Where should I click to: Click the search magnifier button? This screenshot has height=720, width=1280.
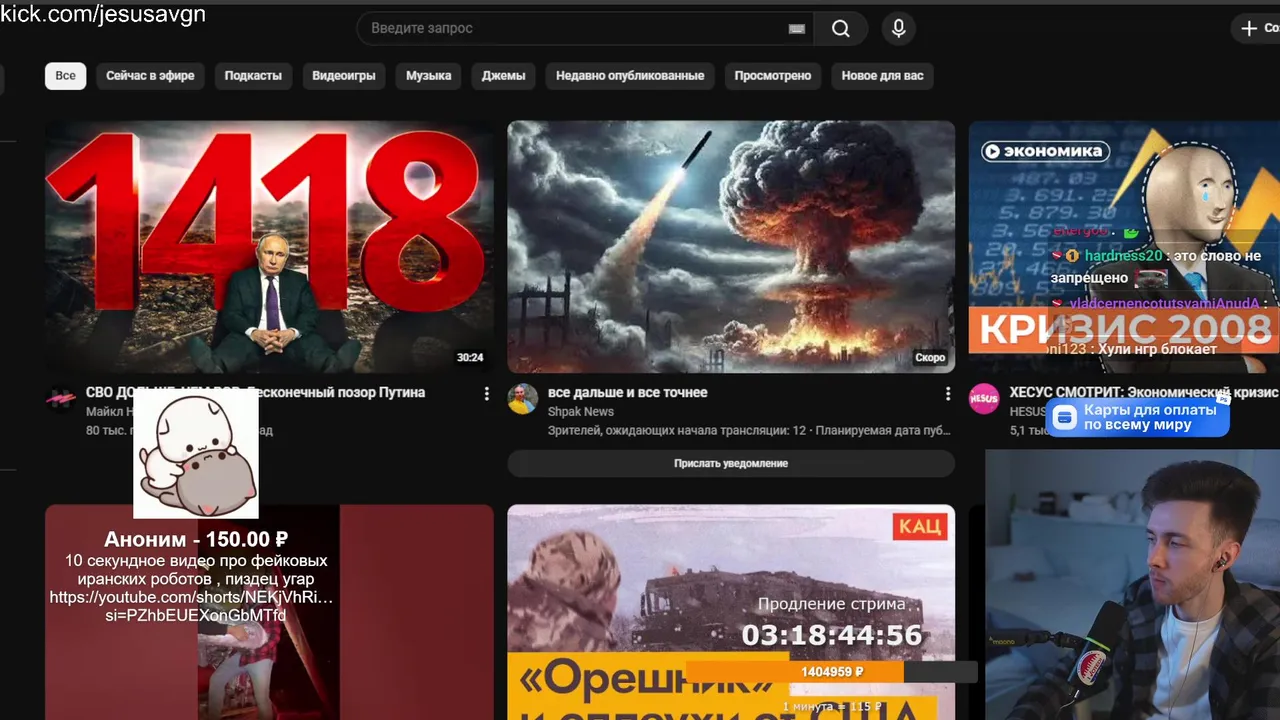(841, 29)
